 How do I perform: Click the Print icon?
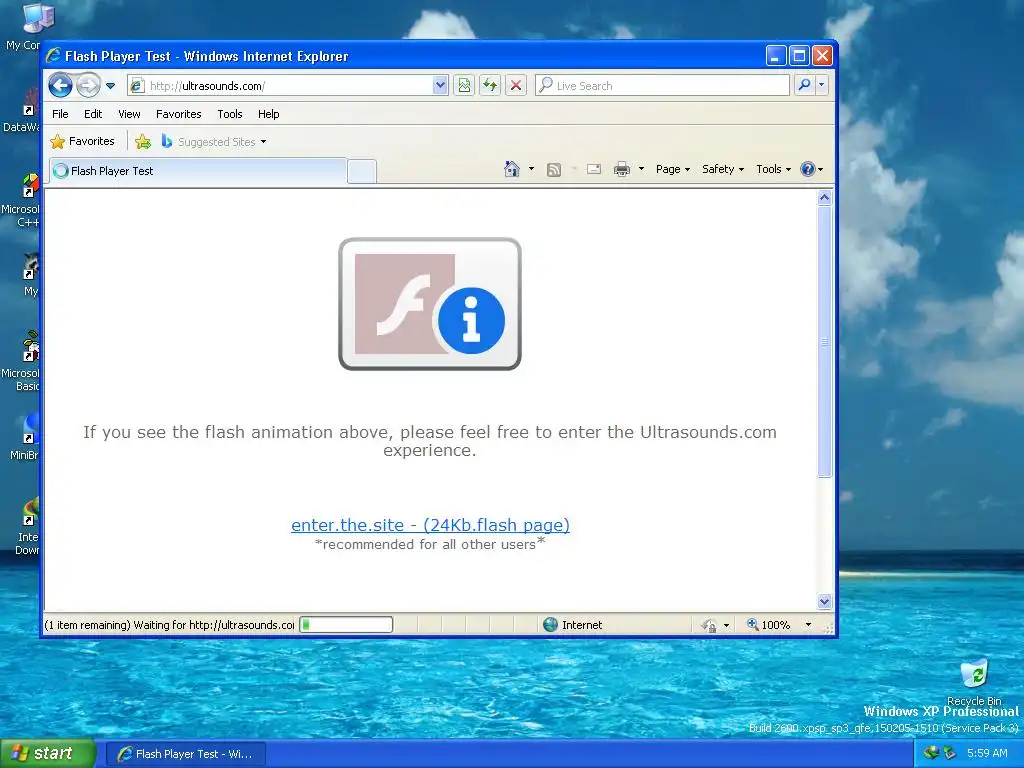622,169
